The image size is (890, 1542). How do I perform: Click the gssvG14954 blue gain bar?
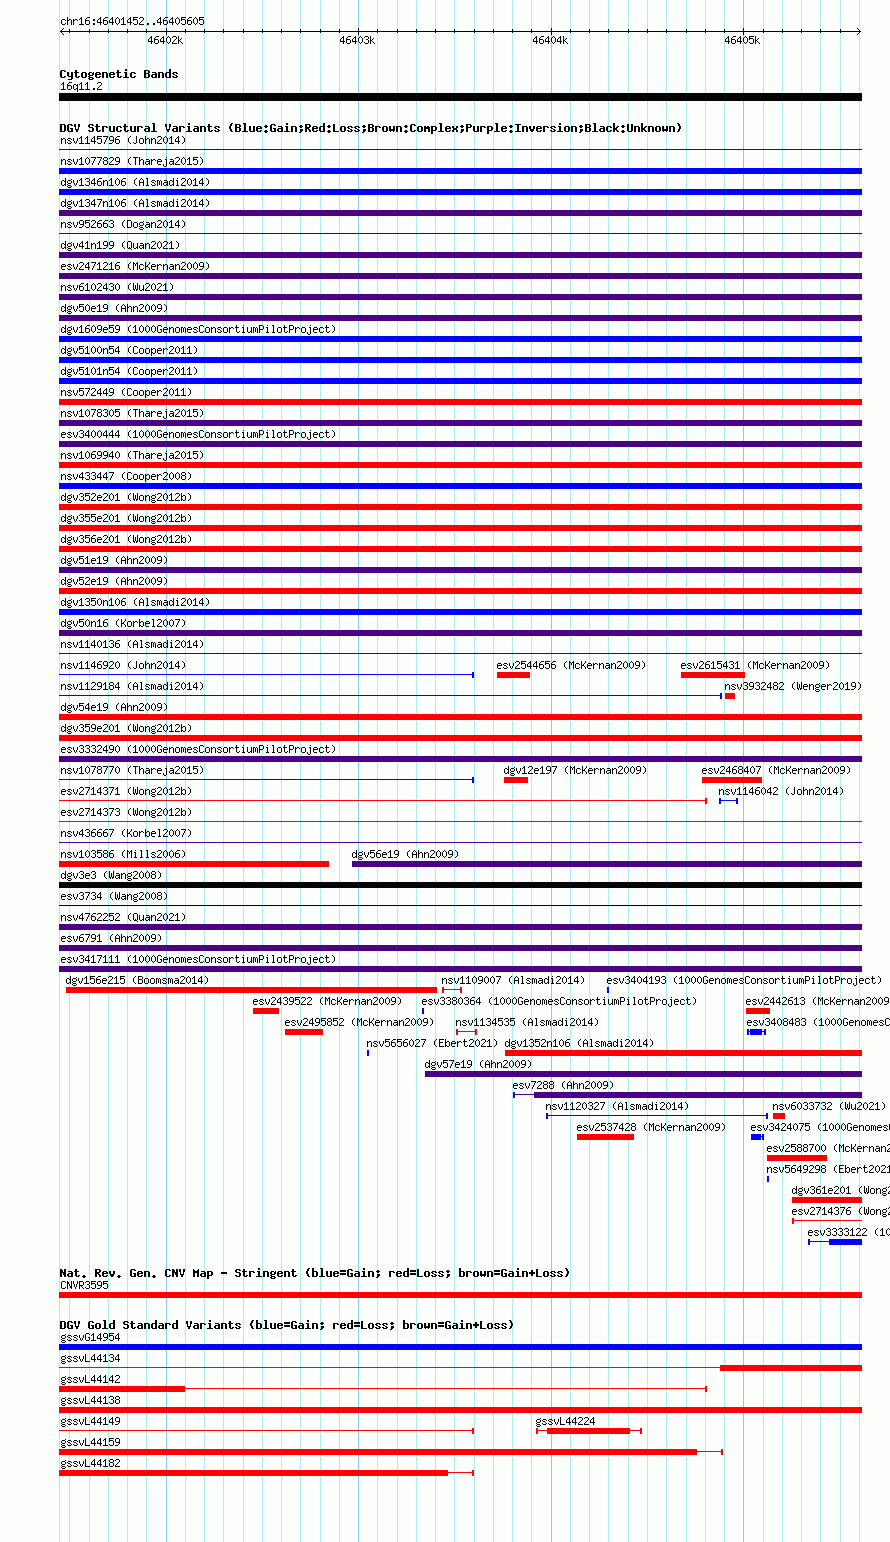click(x=461, y=1347)
